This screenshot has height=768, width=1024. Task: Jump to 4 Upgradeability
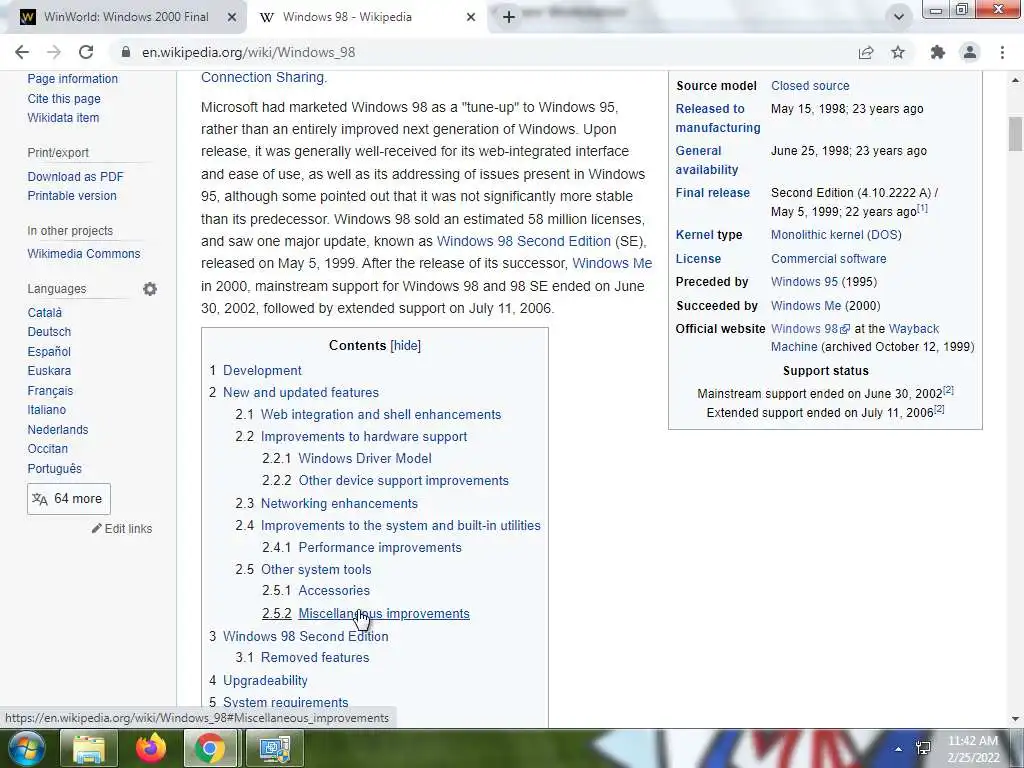tap(265, 680)
